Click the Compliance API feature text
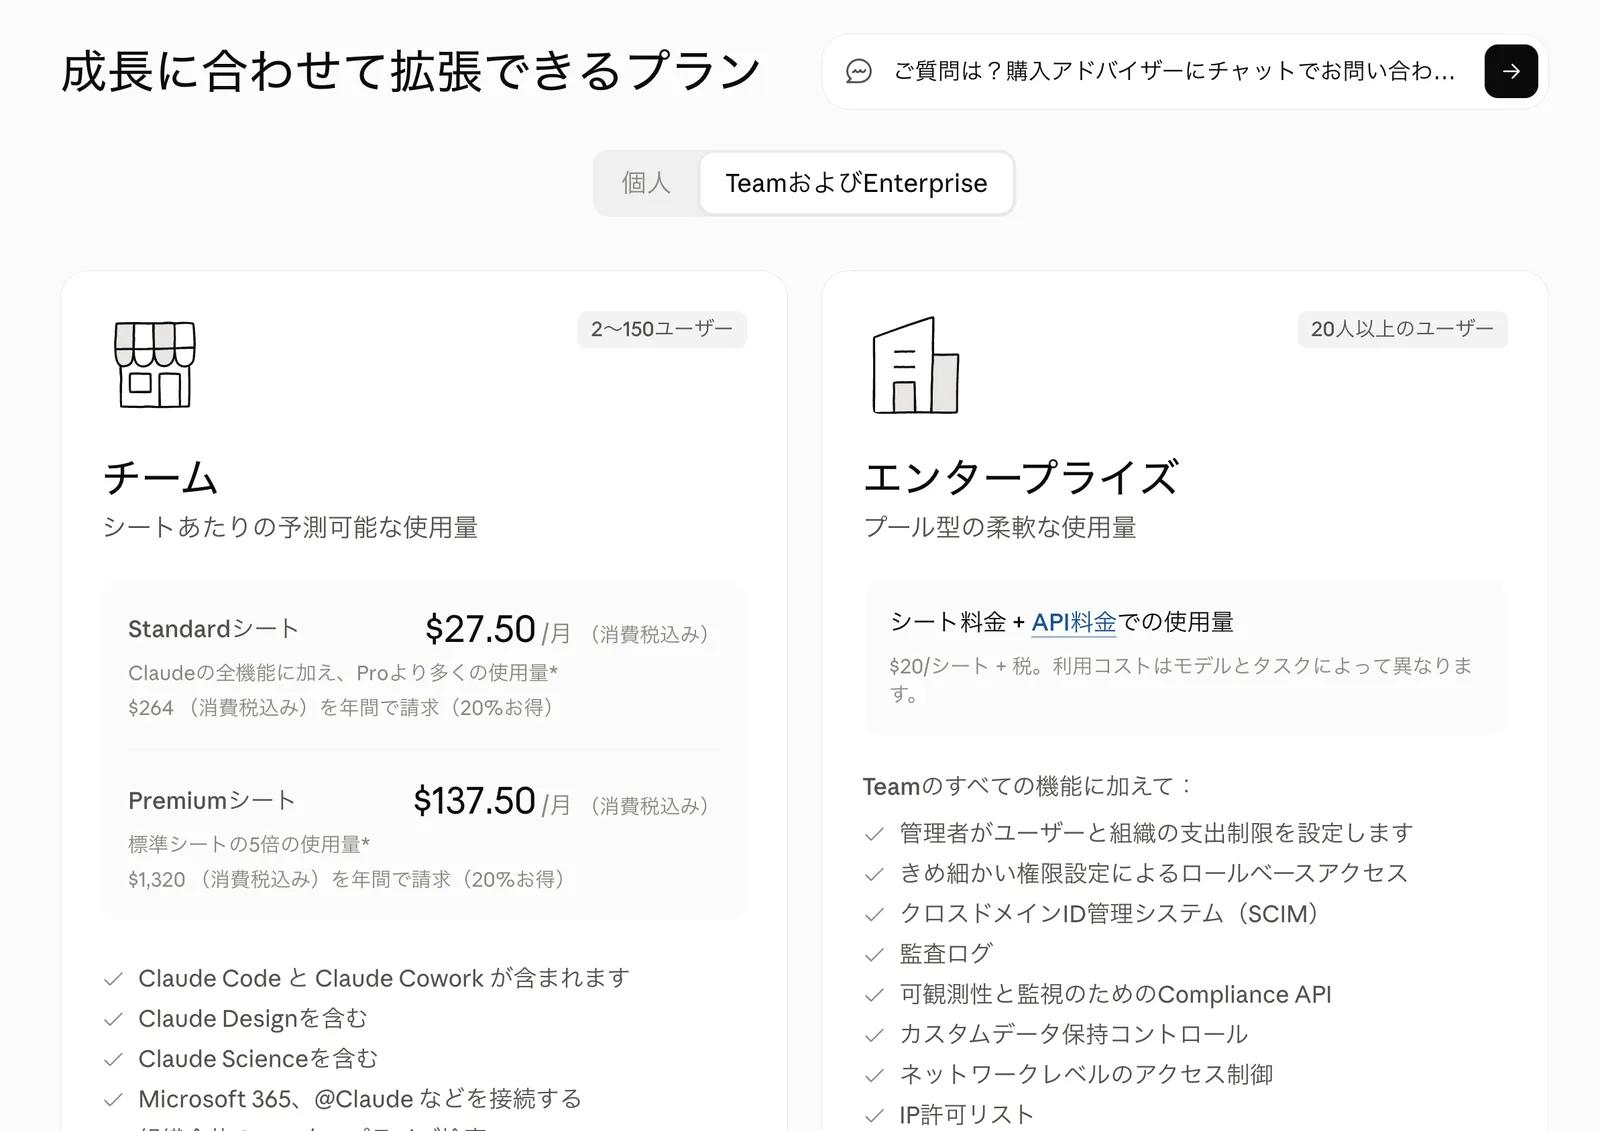Screen dimensions: 1600x1131 click(x=1115, y=994)
